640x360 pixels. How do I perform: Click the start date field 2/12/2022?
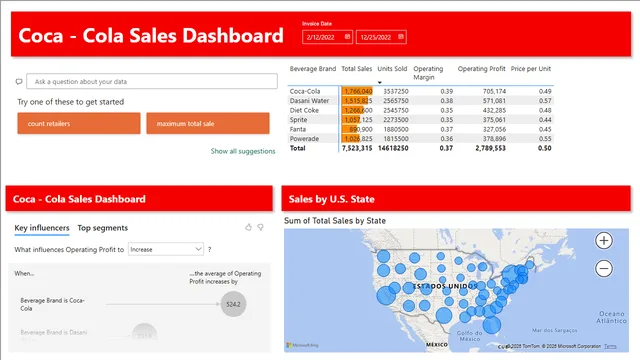[x=327, y=37]
